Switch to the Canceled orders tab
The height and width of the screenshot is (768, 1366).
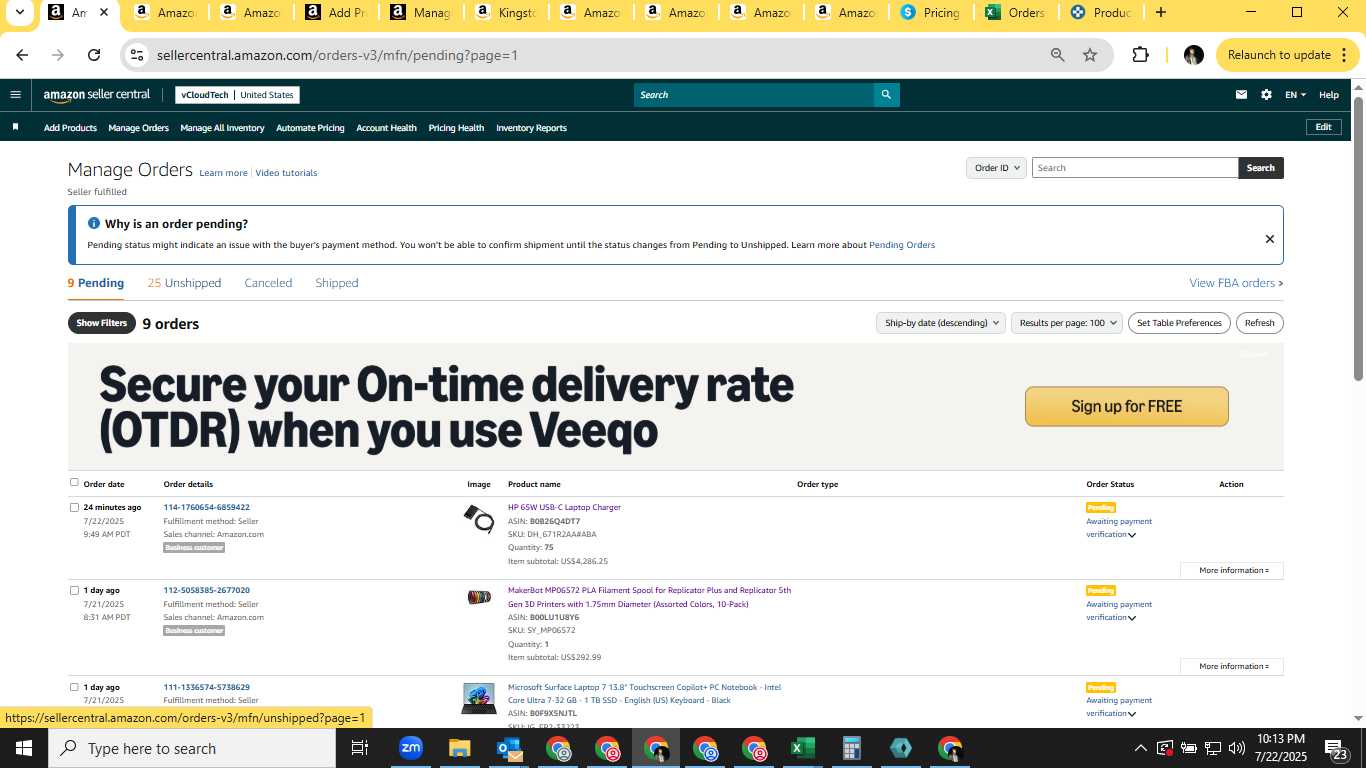[268, 283]
